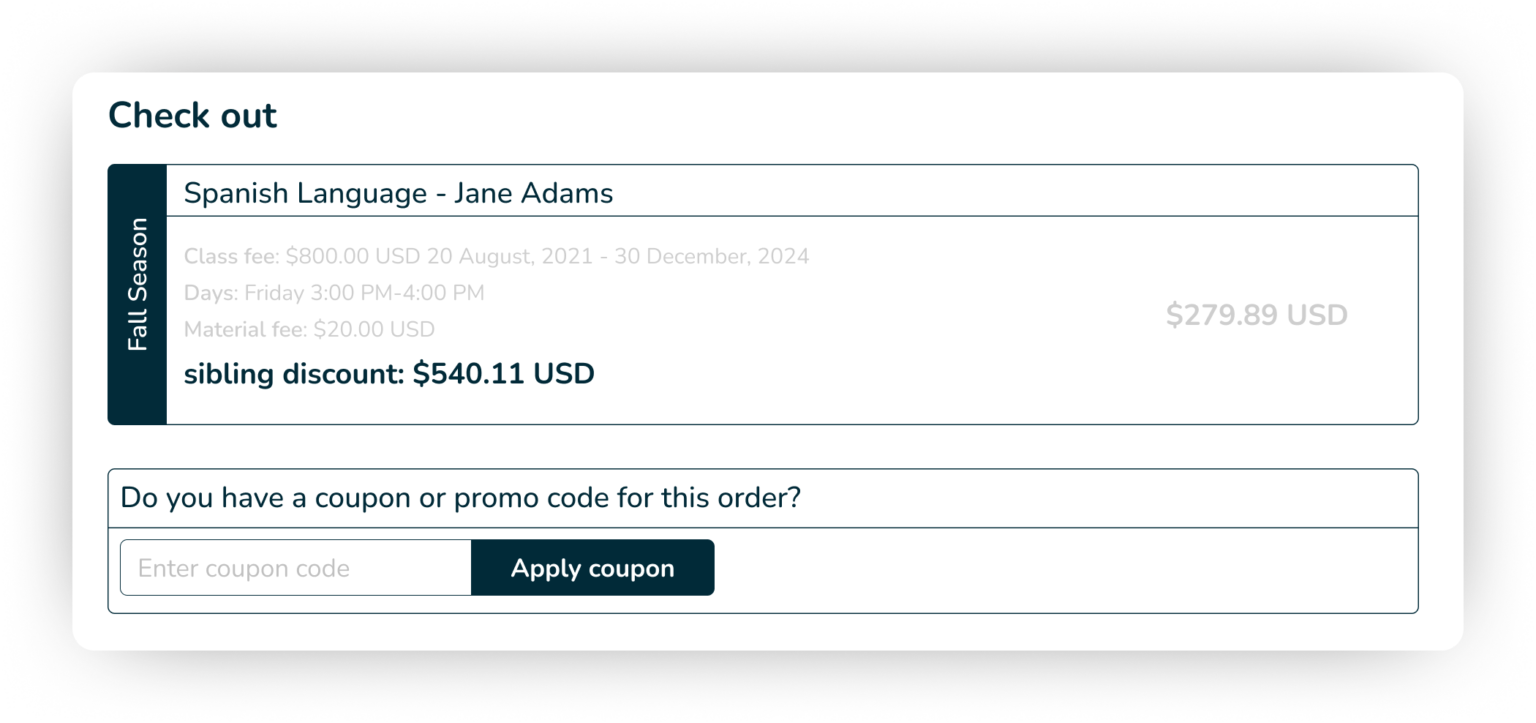Focus the Enter coupon code field
Image resolution: width=1536 pixels, height=723 pixels.
[295, 568]
